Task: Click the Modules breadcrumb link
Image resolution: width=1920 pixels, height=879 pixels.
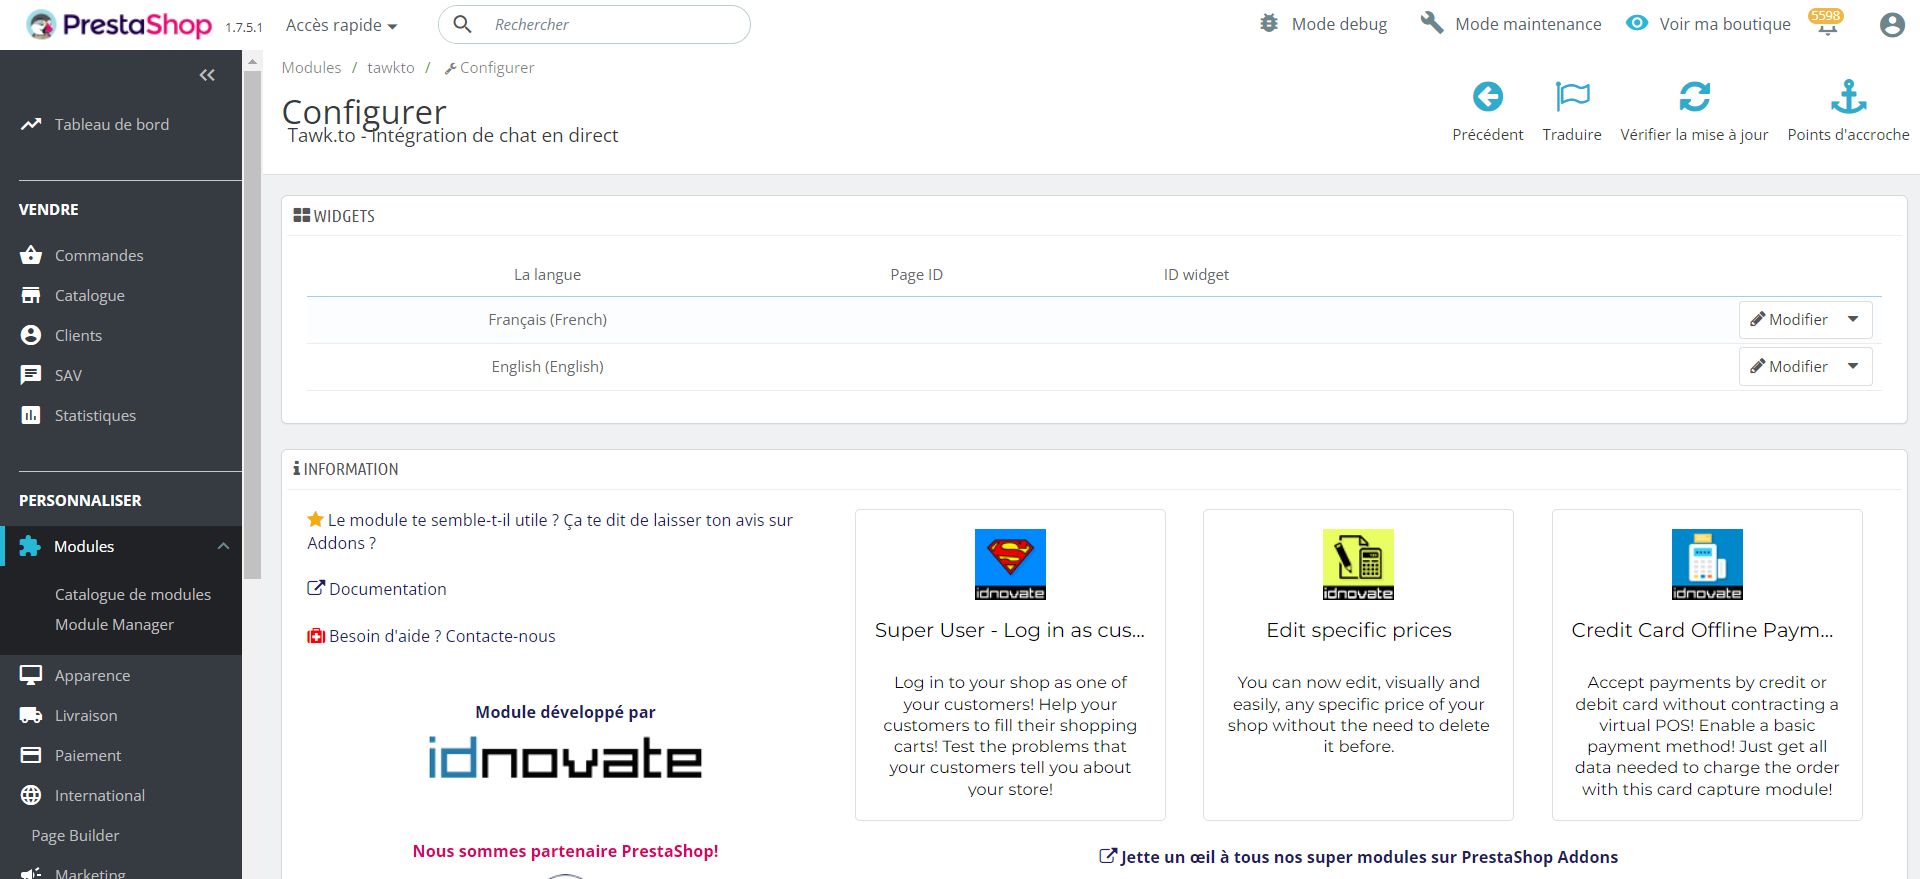Action: 311,68
